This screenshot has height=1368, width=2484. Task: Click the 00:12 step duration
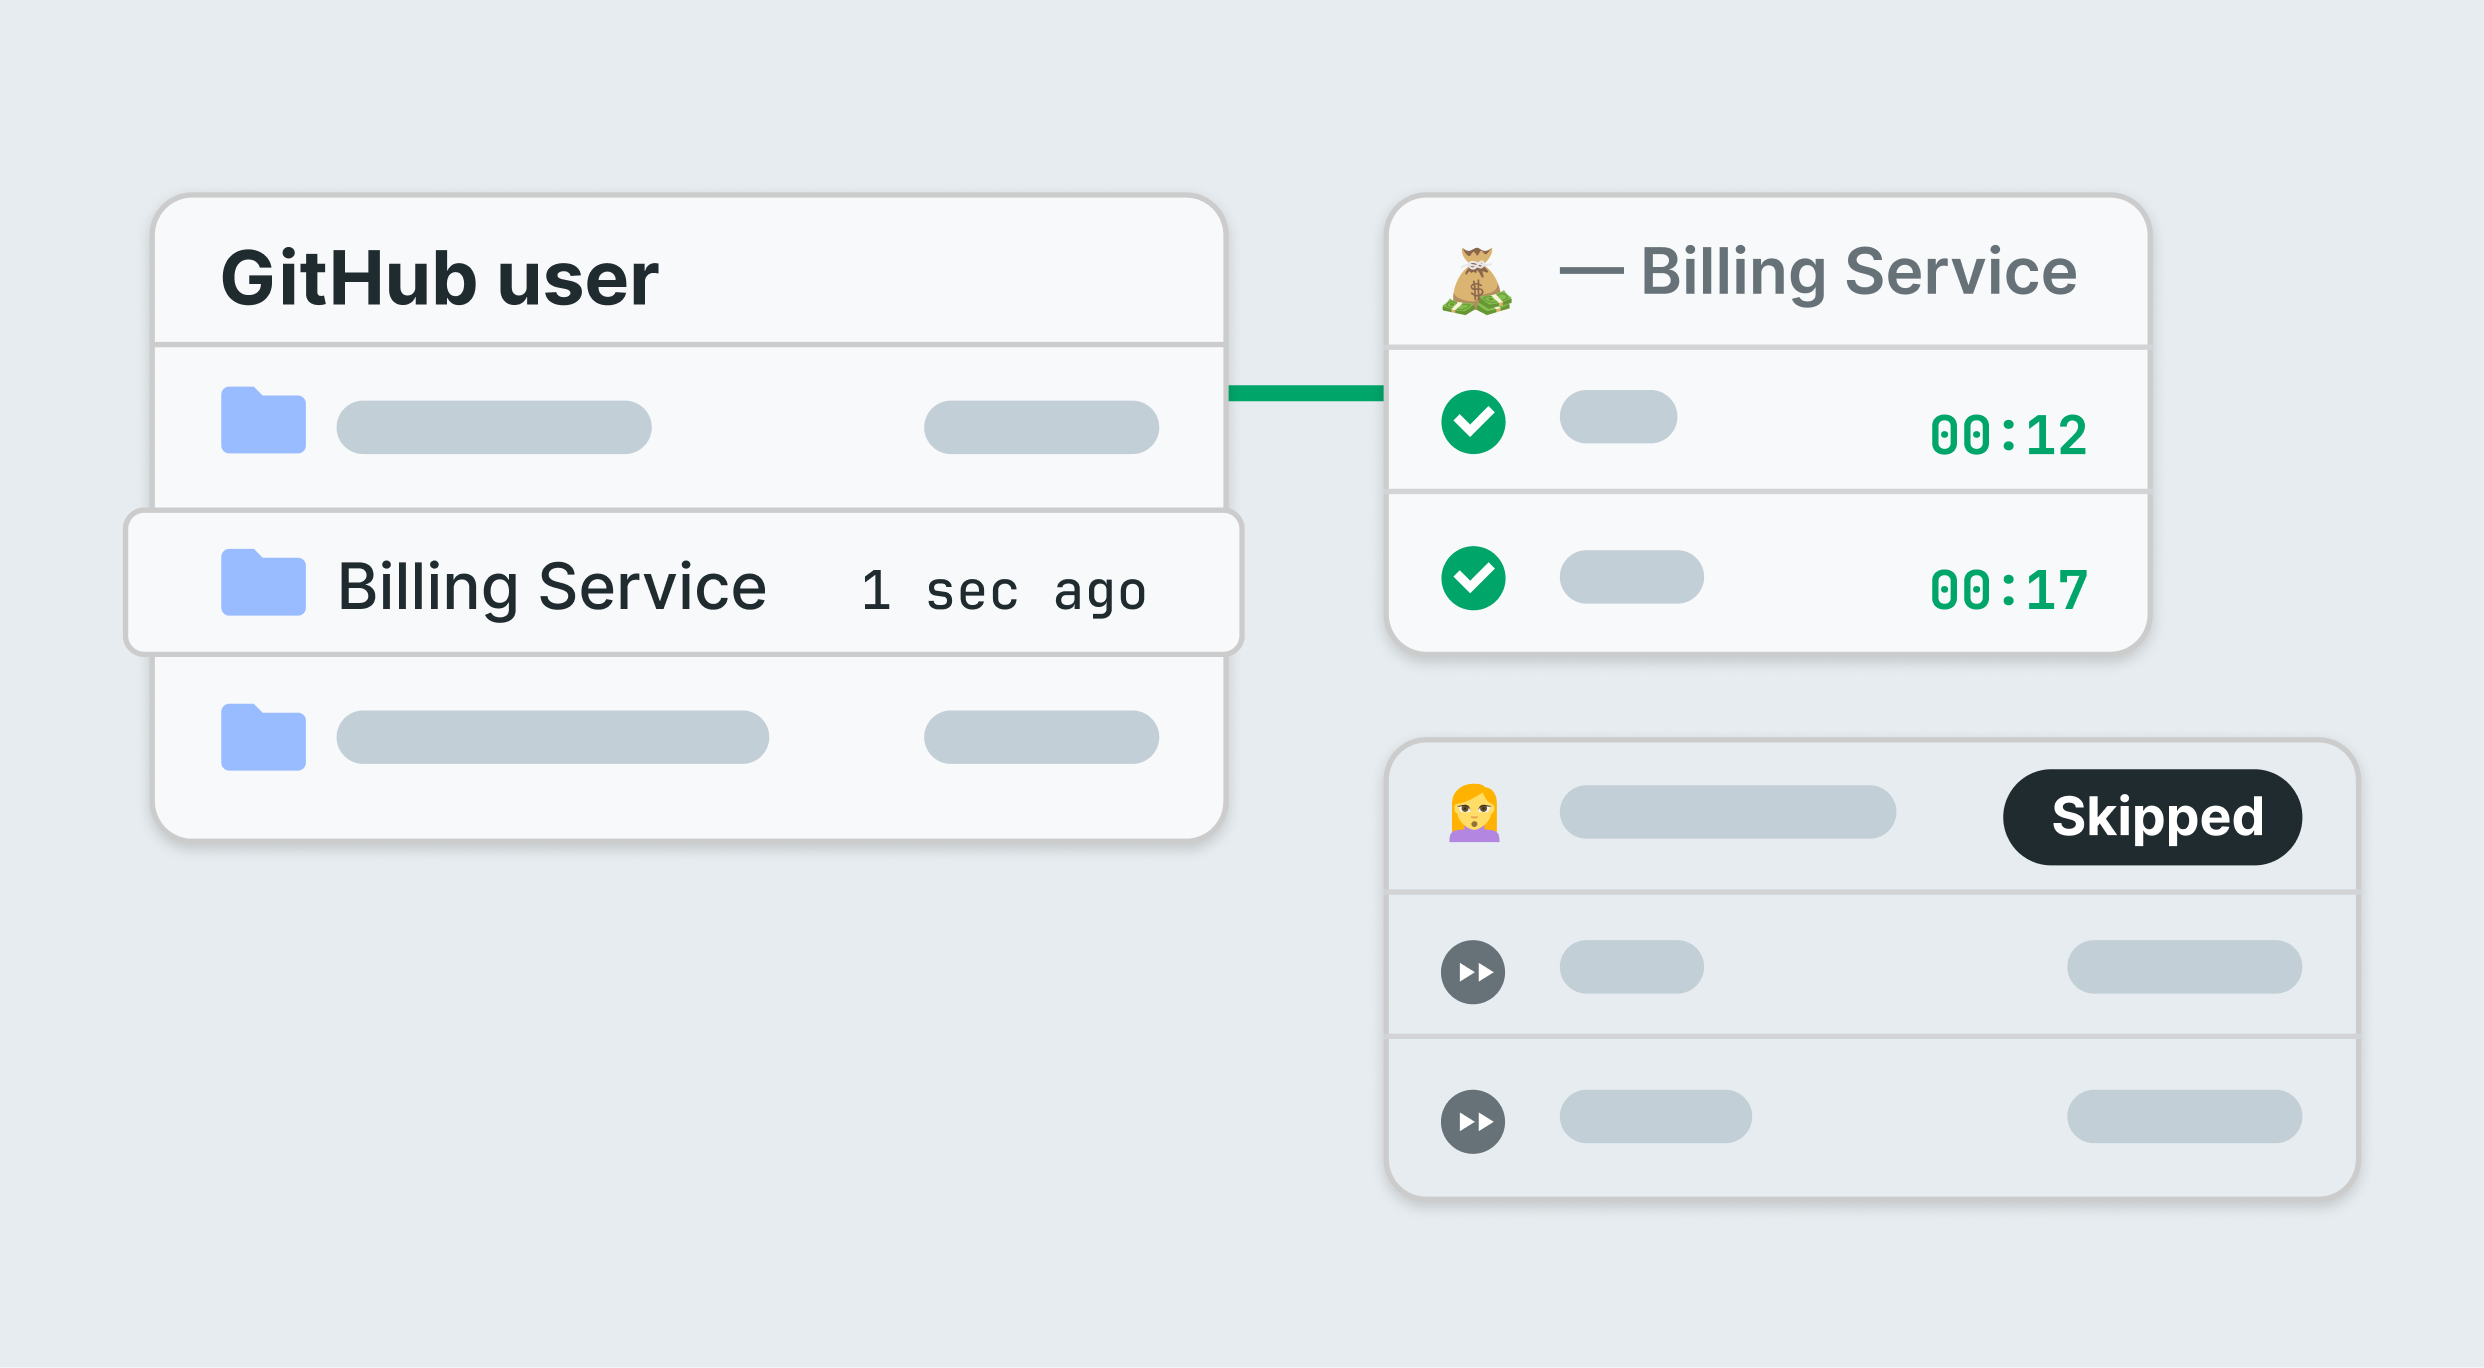pos(2008,436)
